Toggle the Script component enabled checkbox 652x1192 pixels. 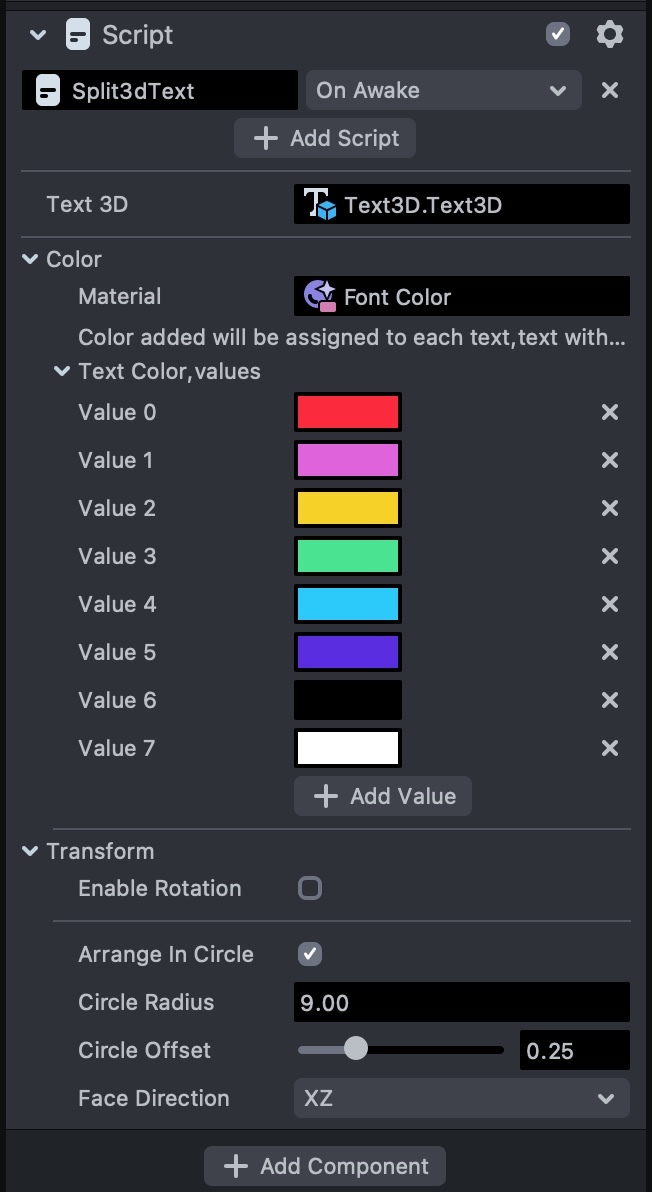(x=558, y=35)
